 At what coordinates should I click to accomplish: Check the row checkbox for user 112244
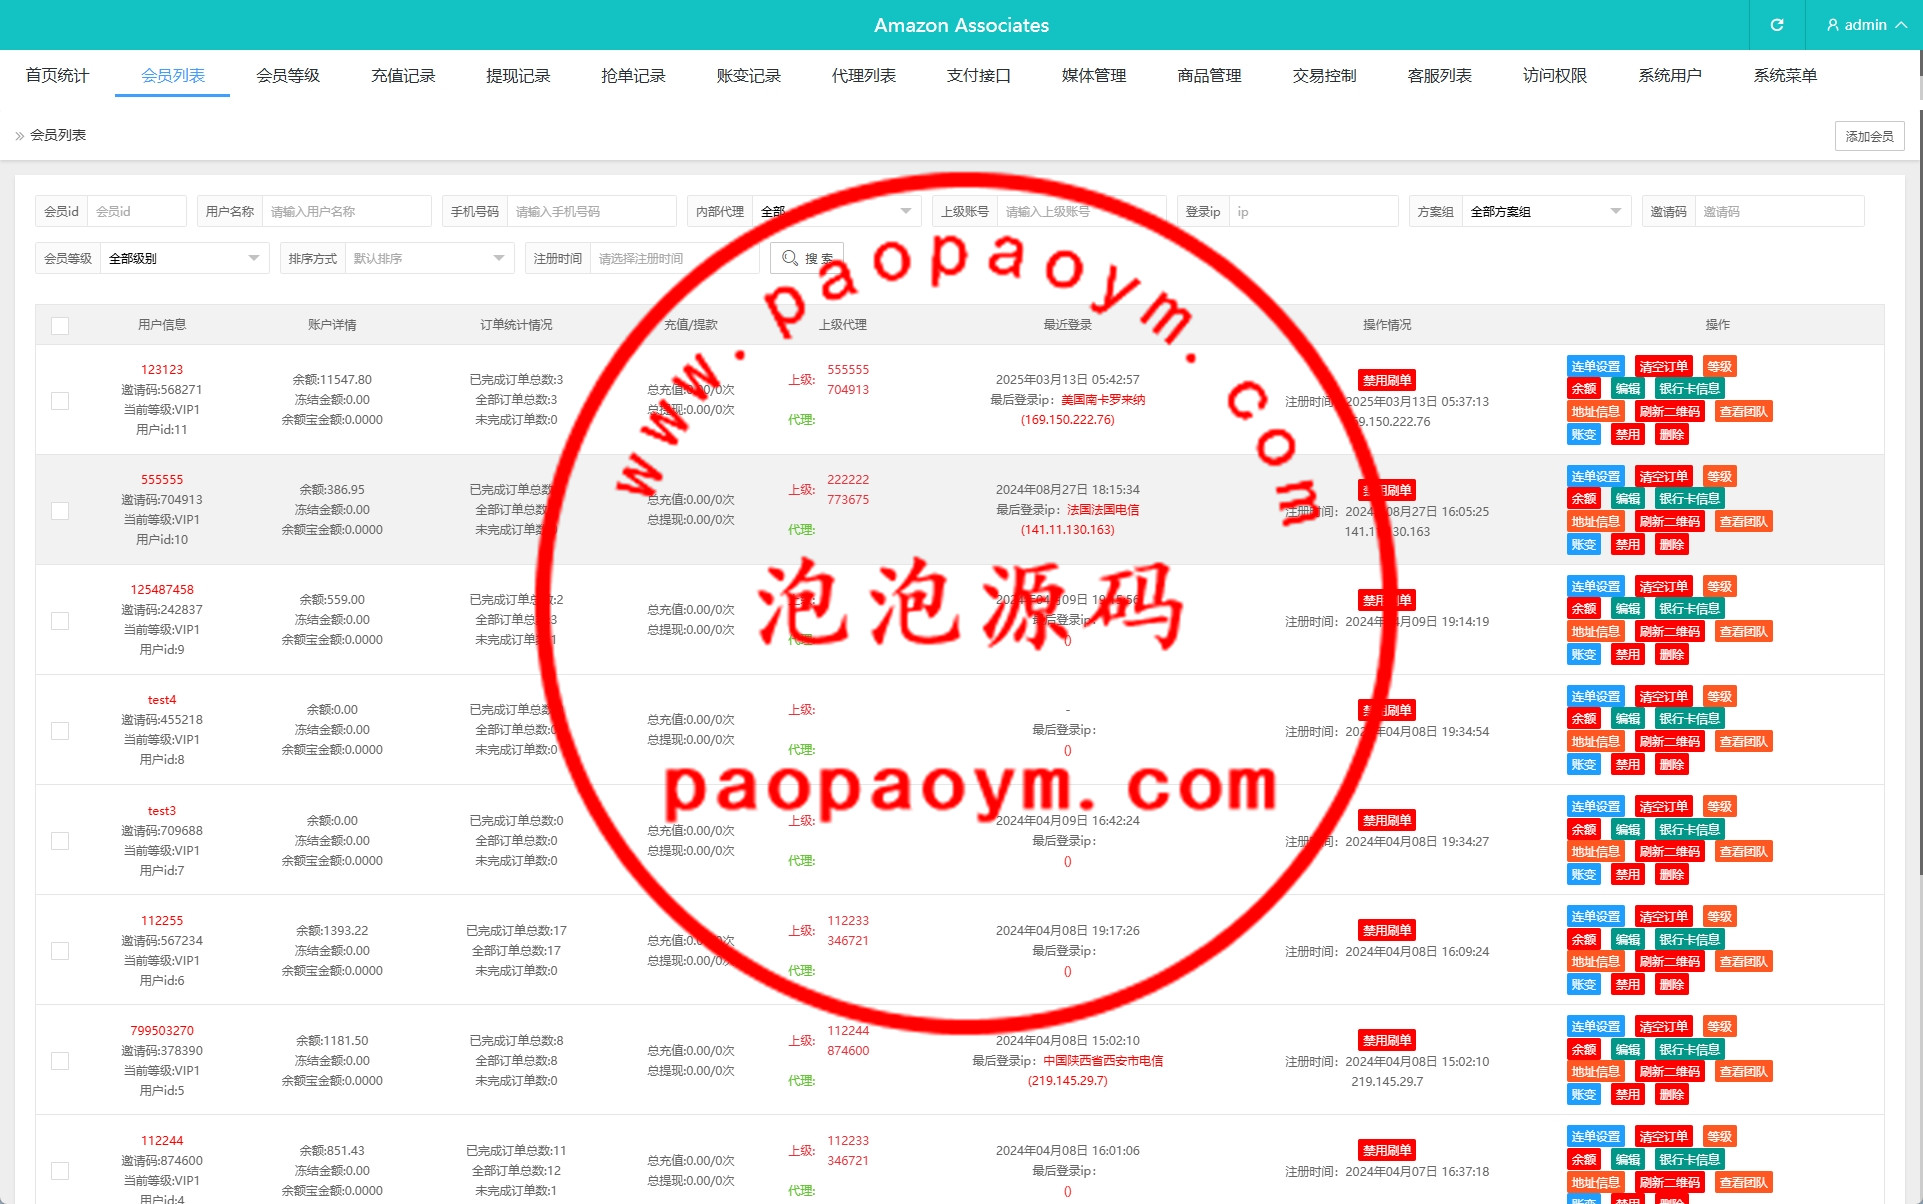point(60,1171)
